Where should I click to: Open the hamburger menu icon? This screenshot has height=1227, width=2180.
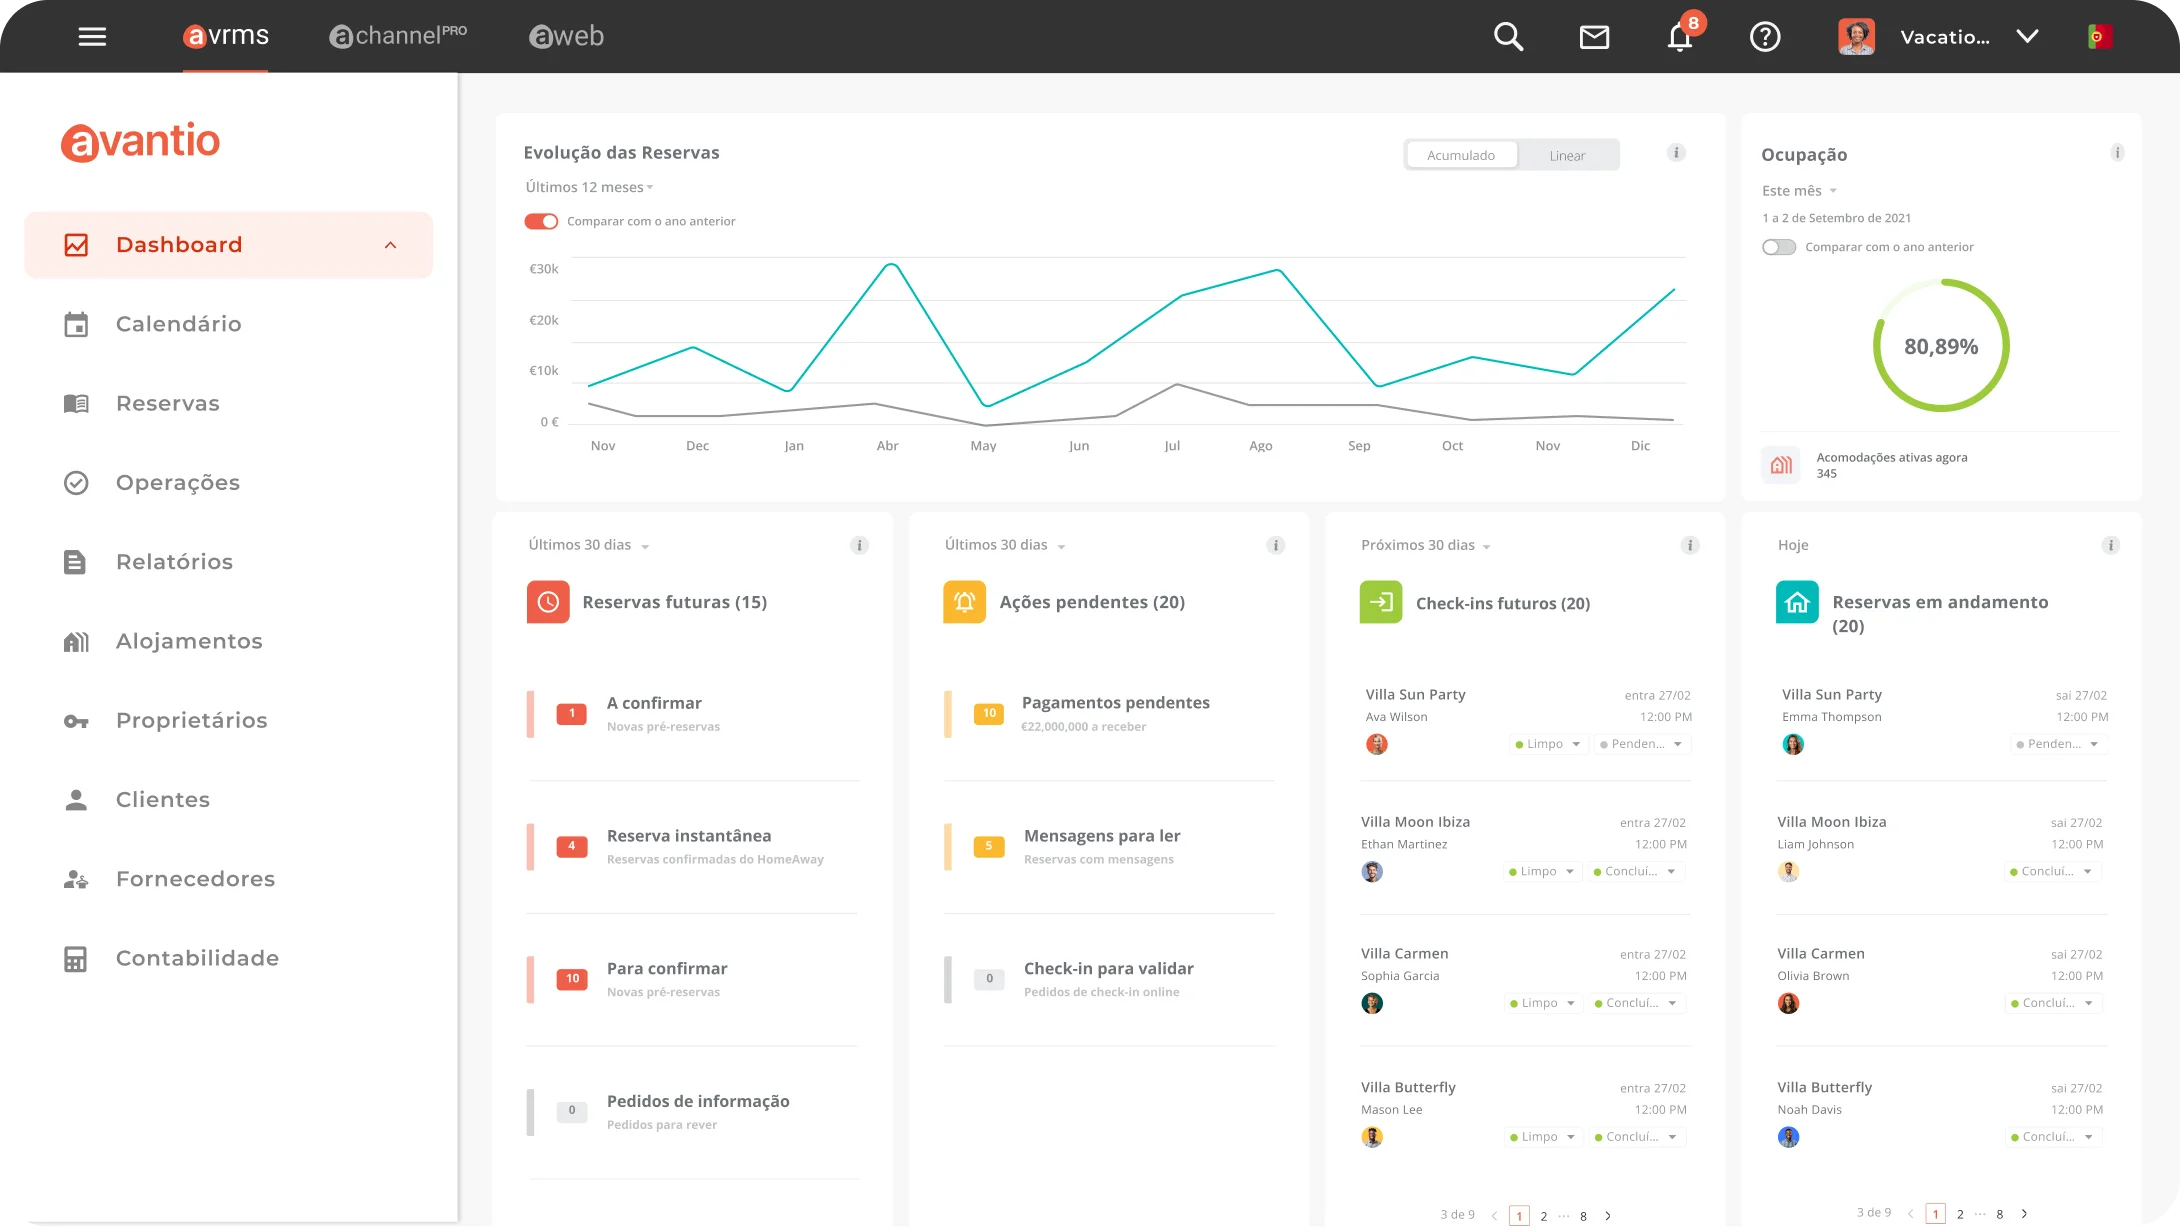click(92, 37)
